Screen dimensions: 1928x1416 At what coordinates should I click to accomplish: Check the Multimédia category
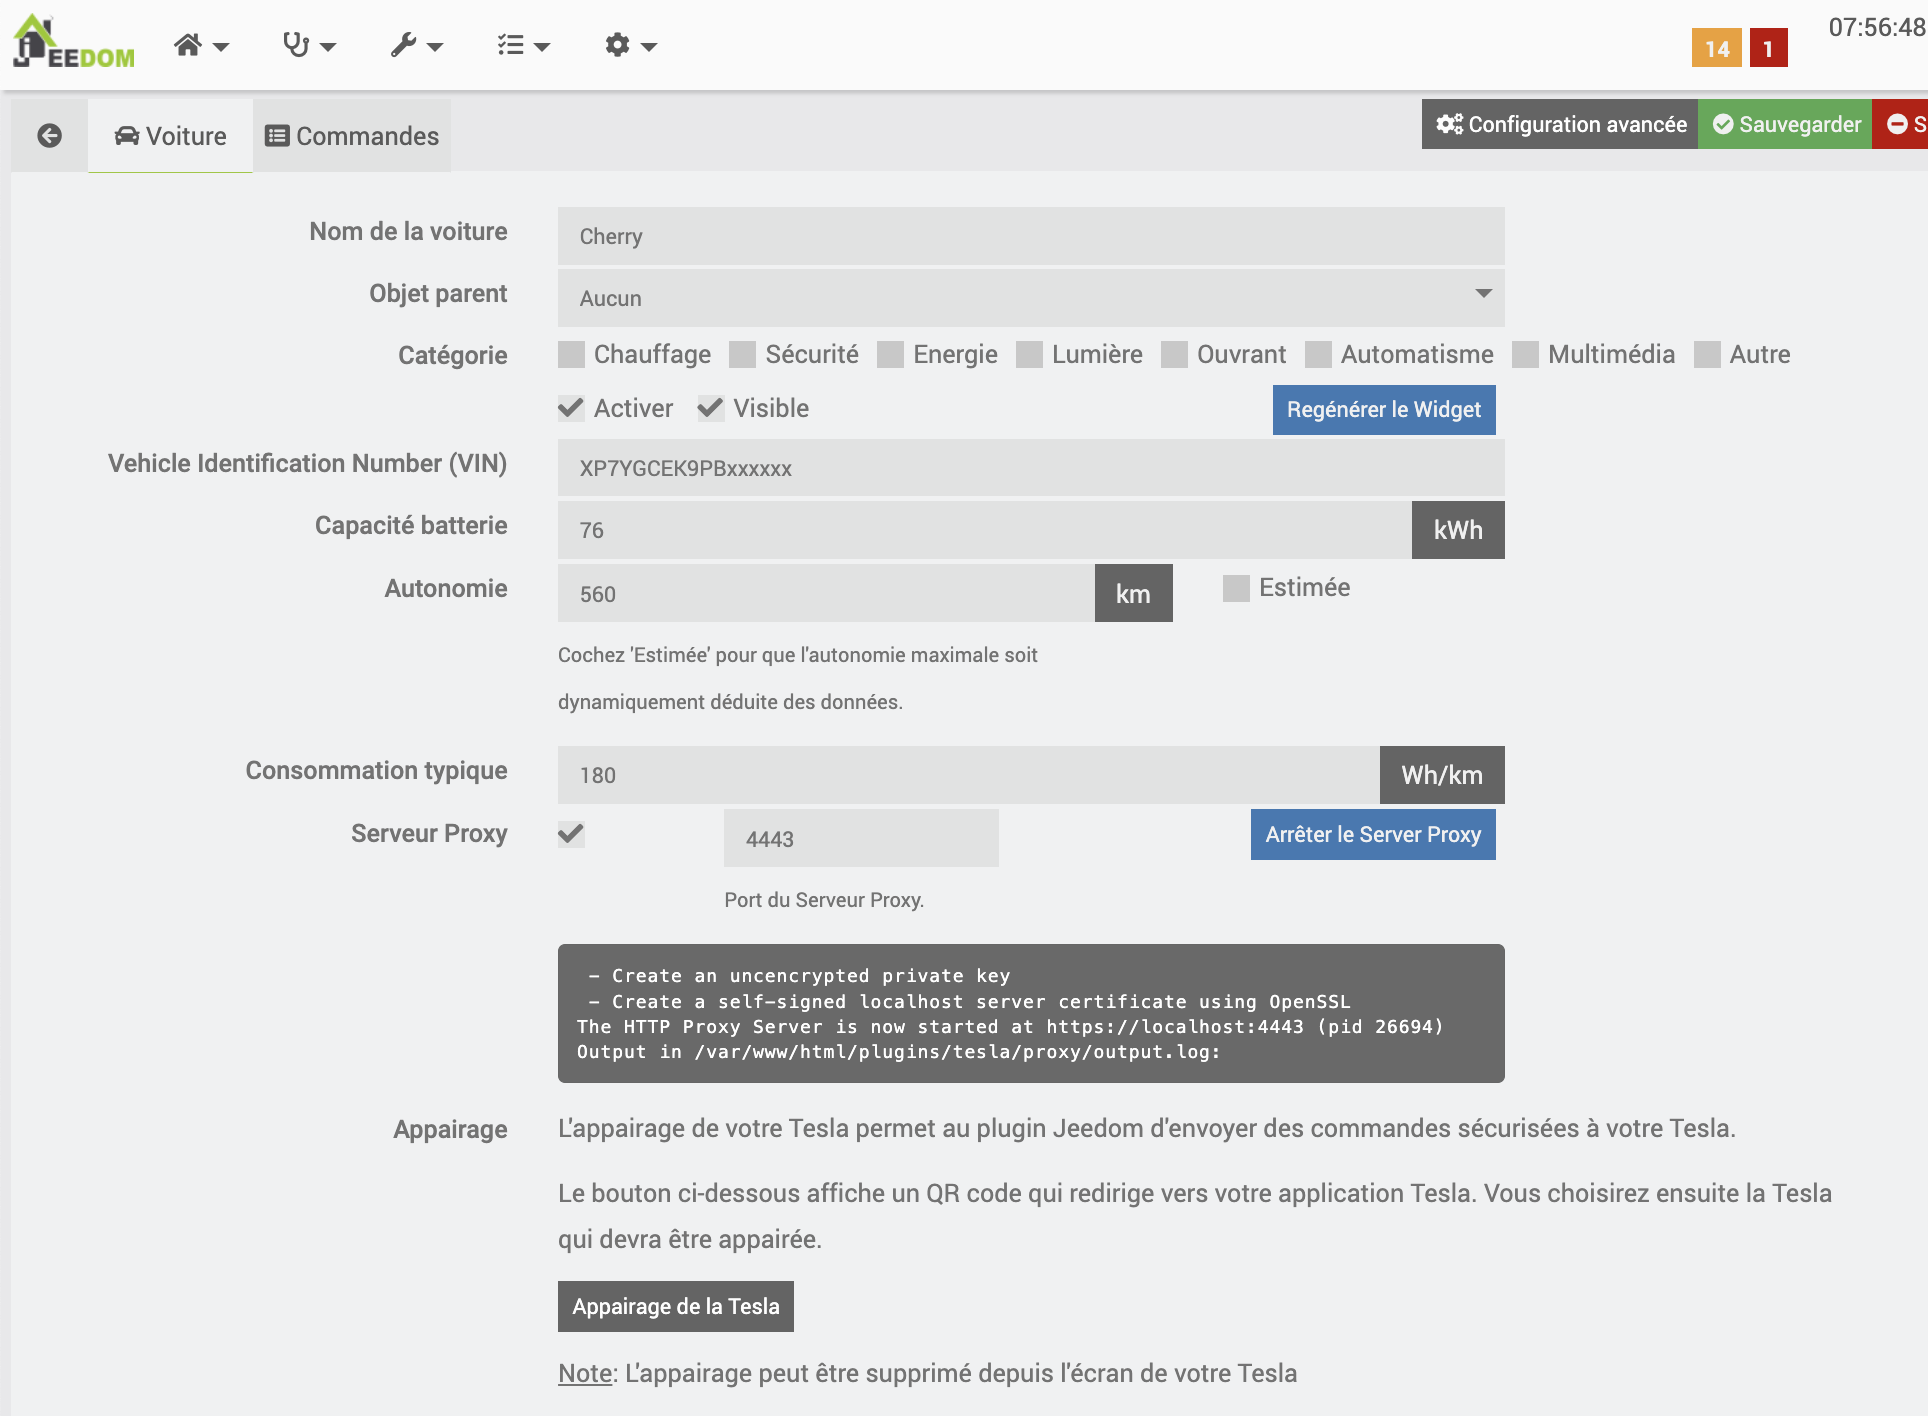click(x=1525, y=355)
